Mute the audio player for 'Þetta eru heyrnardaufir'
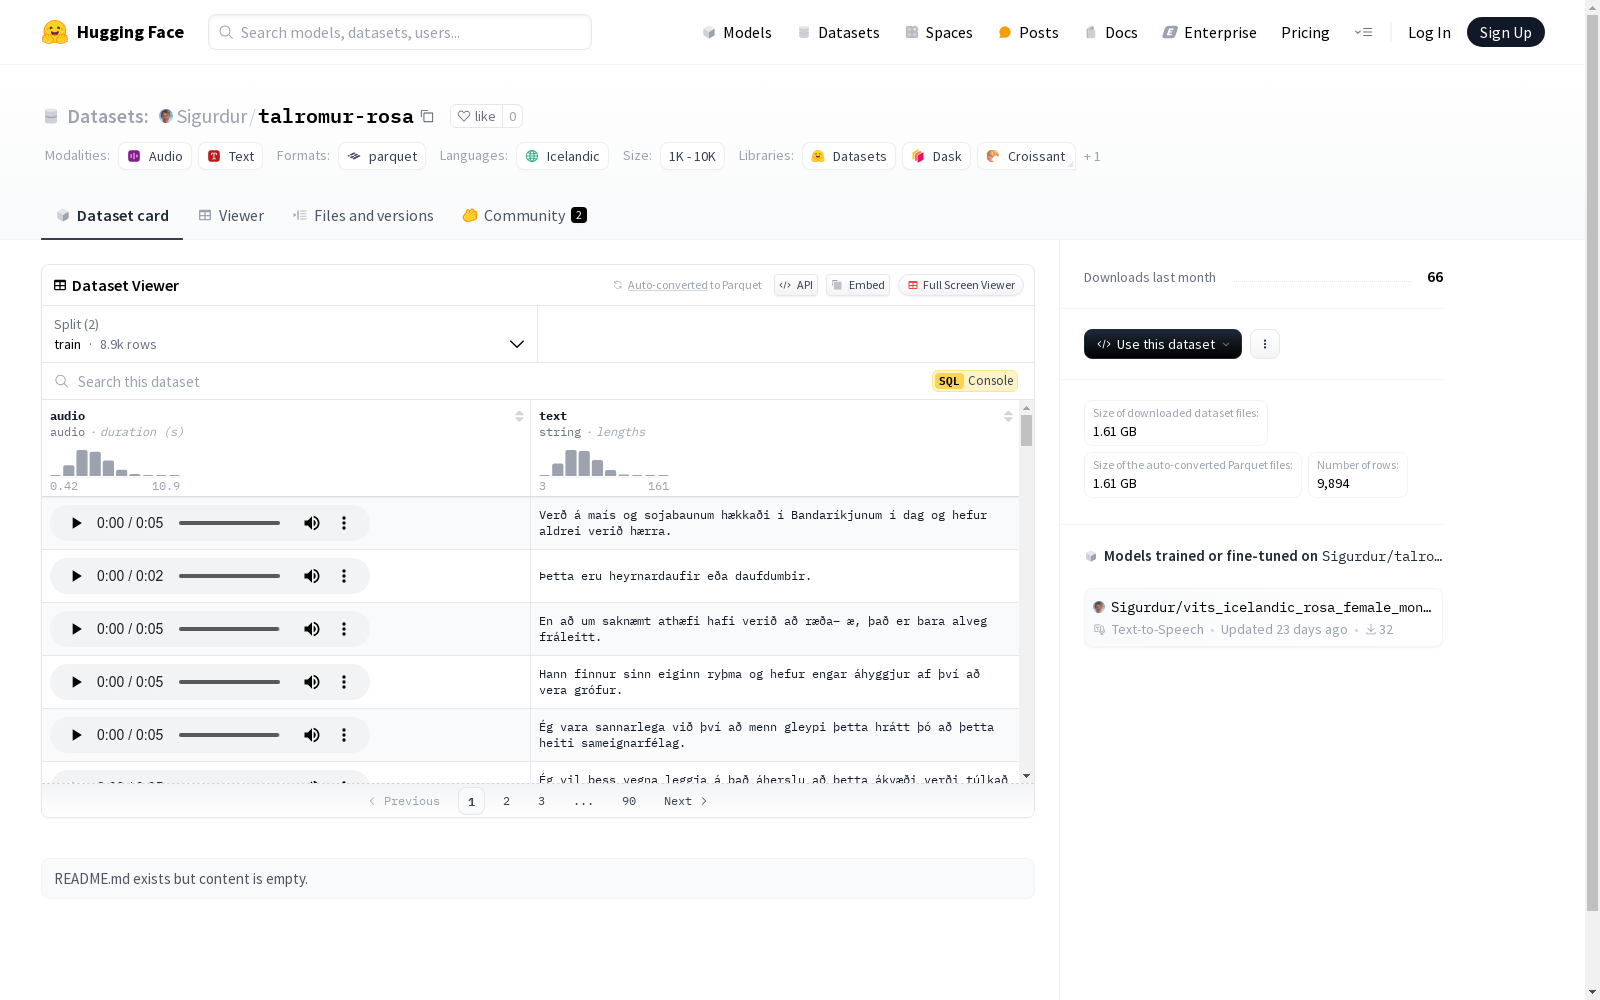 coord(312,576)
